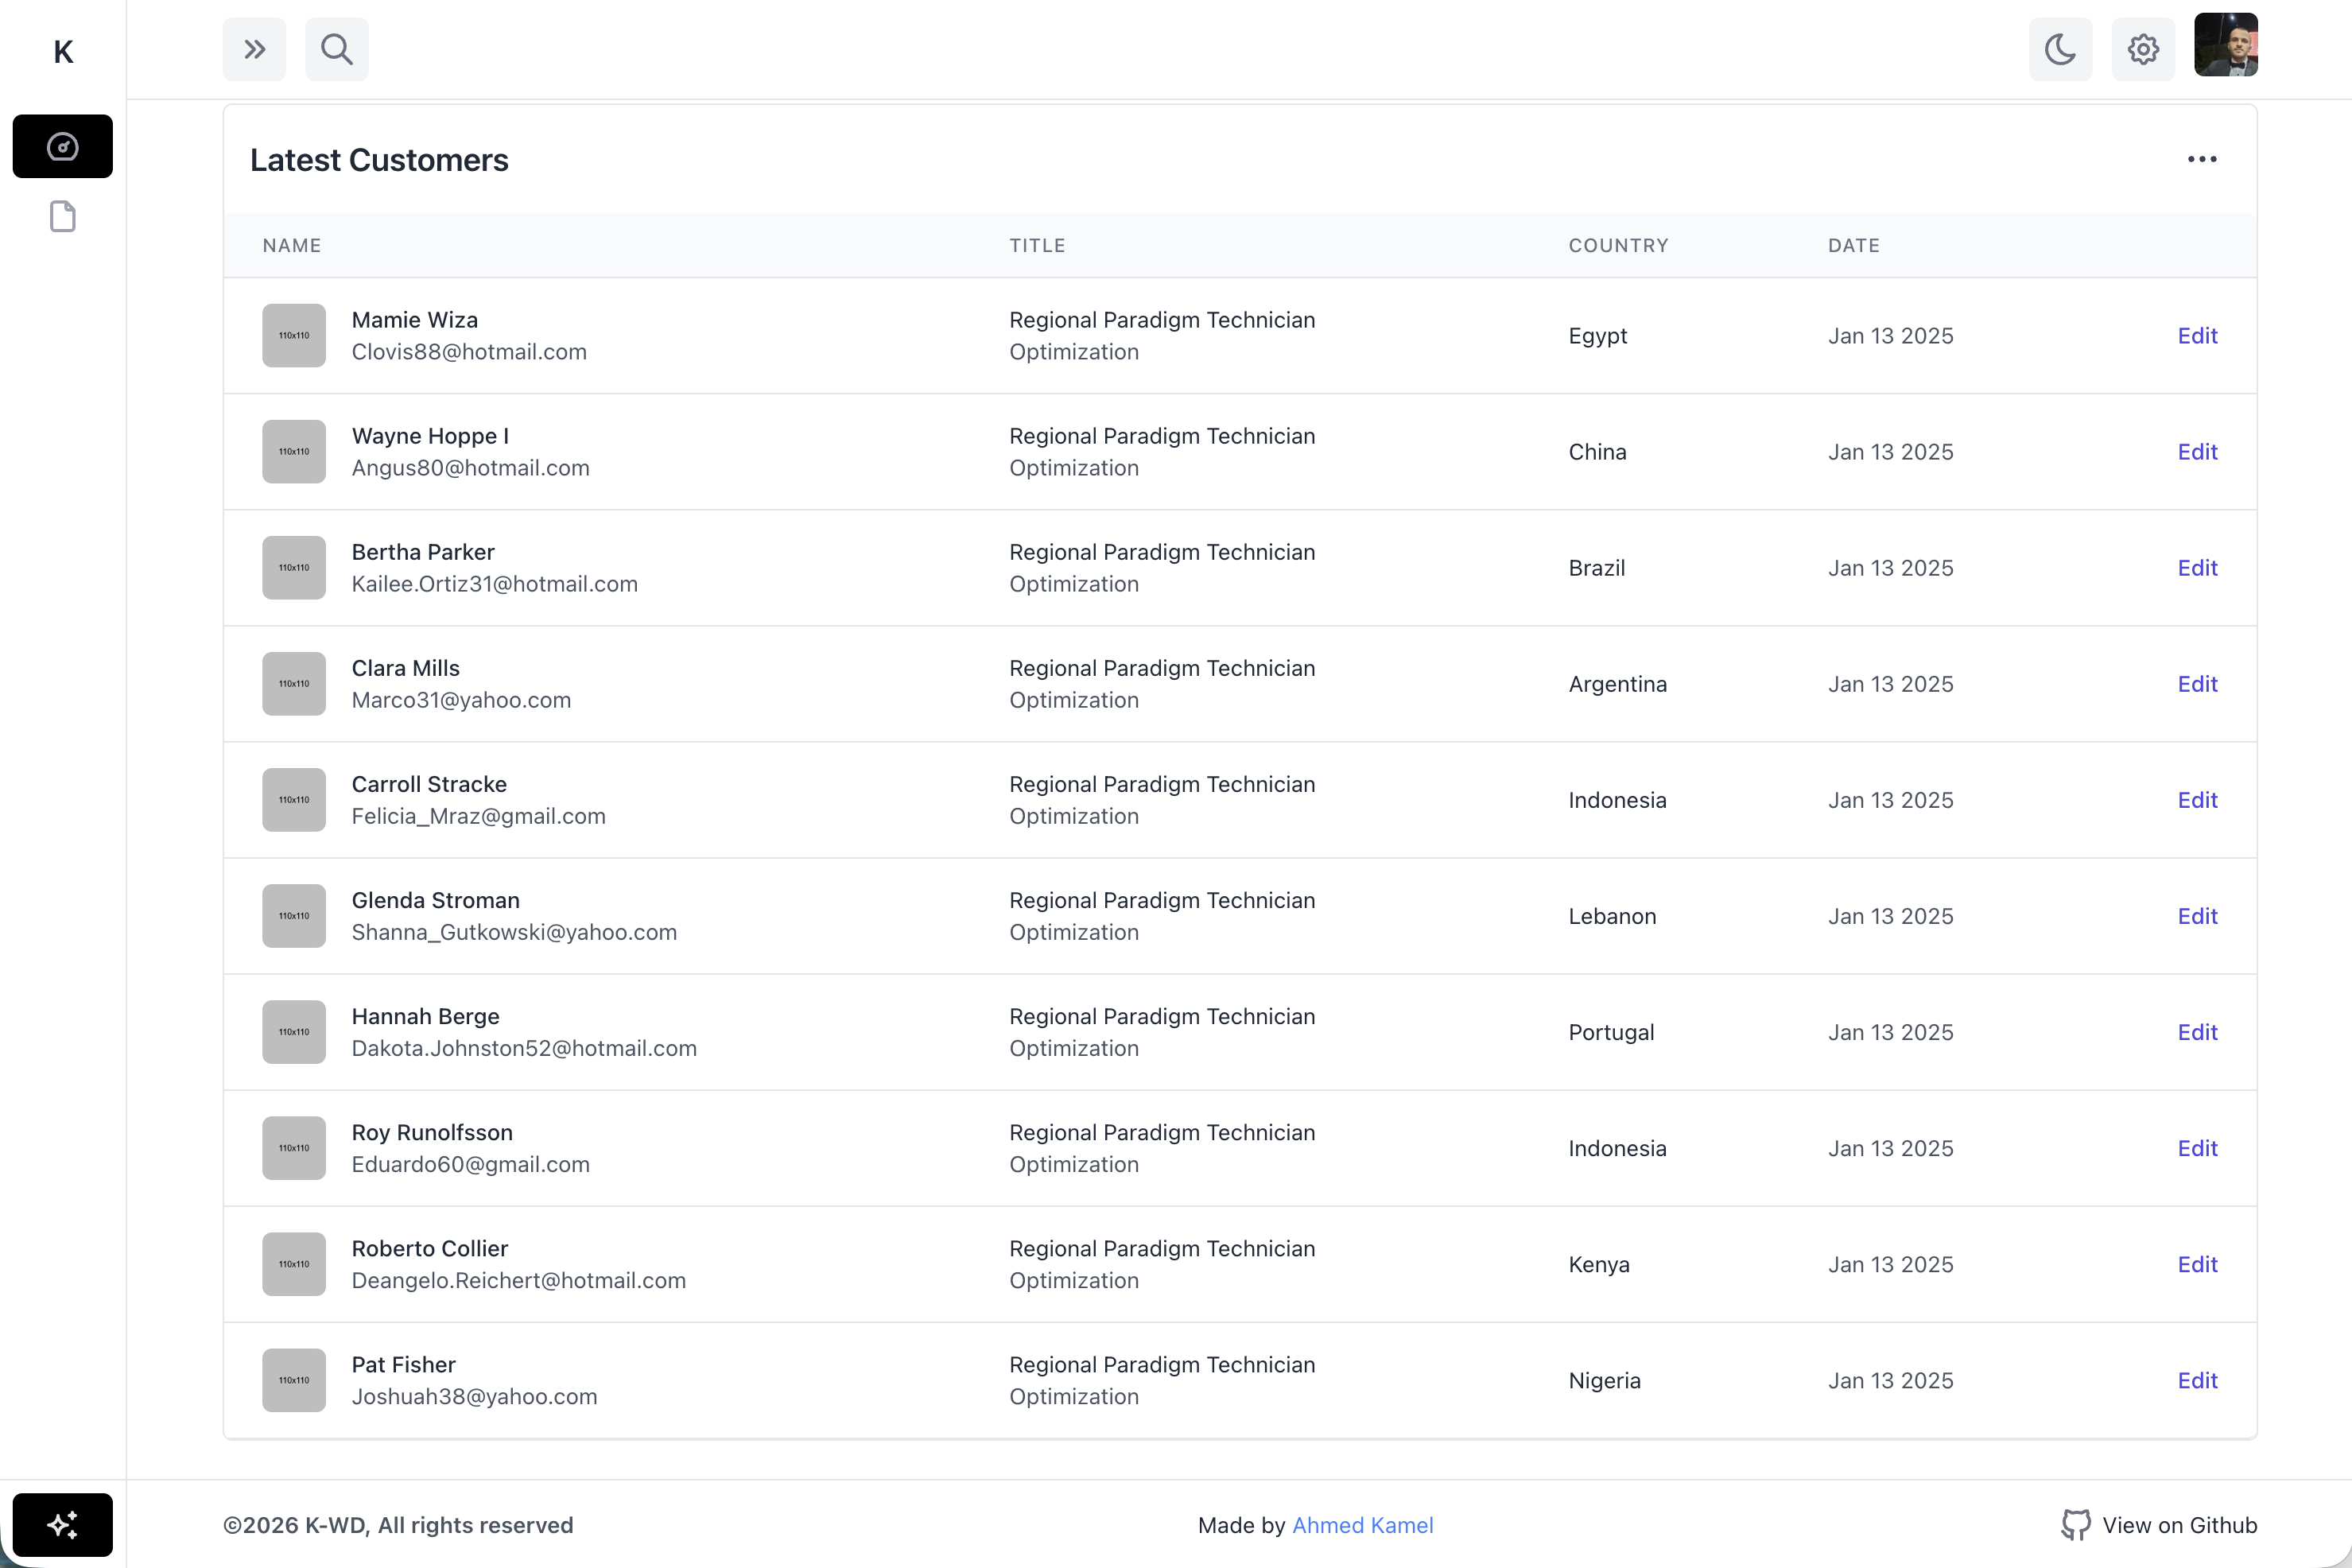
Task: Edit the Wayne Hoppe I customer row
Action: [2197, 452]
